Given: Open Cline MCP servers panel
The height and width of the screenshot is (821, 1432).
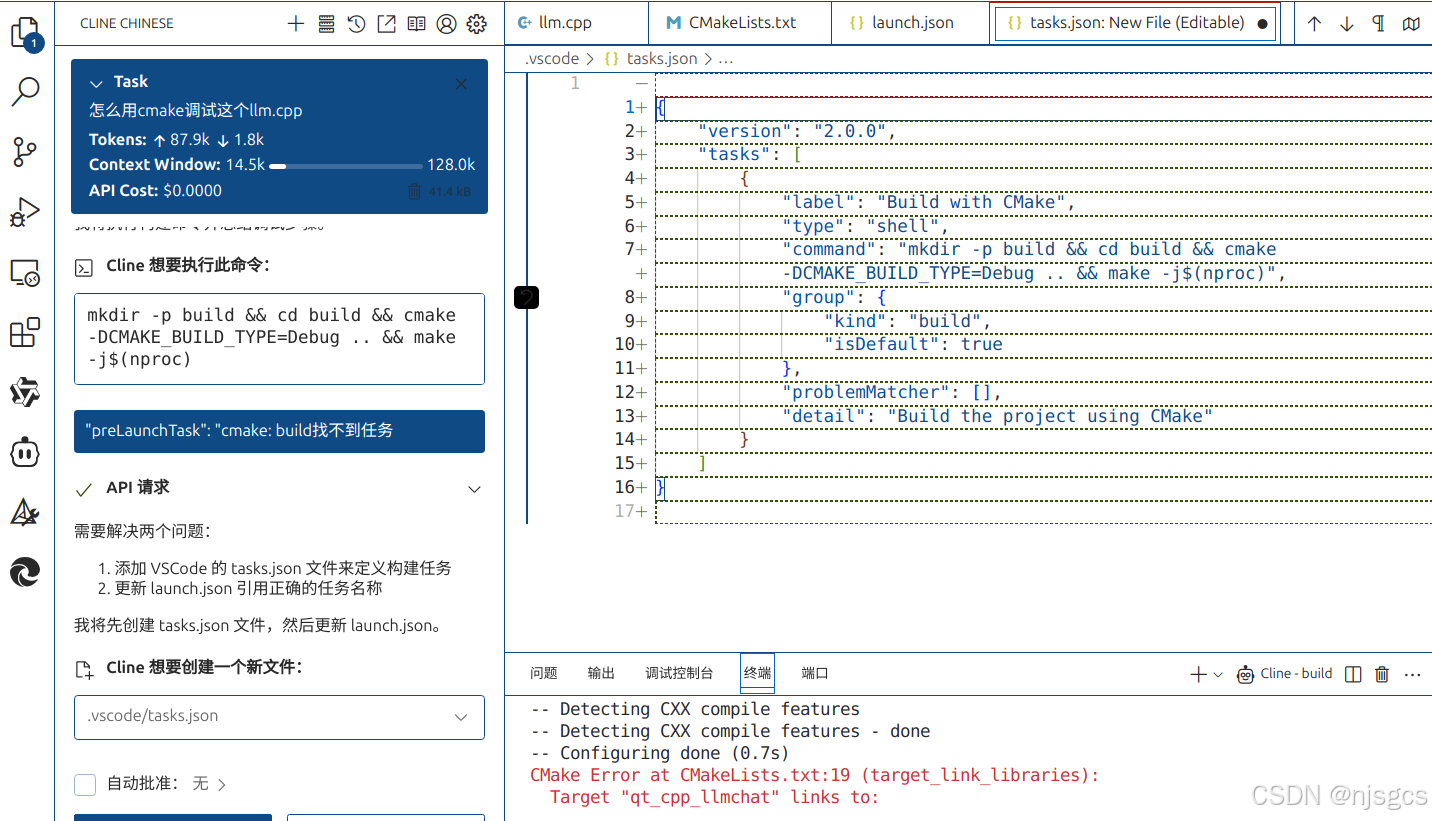Looking at the screenshot, I should coord(326,23).
